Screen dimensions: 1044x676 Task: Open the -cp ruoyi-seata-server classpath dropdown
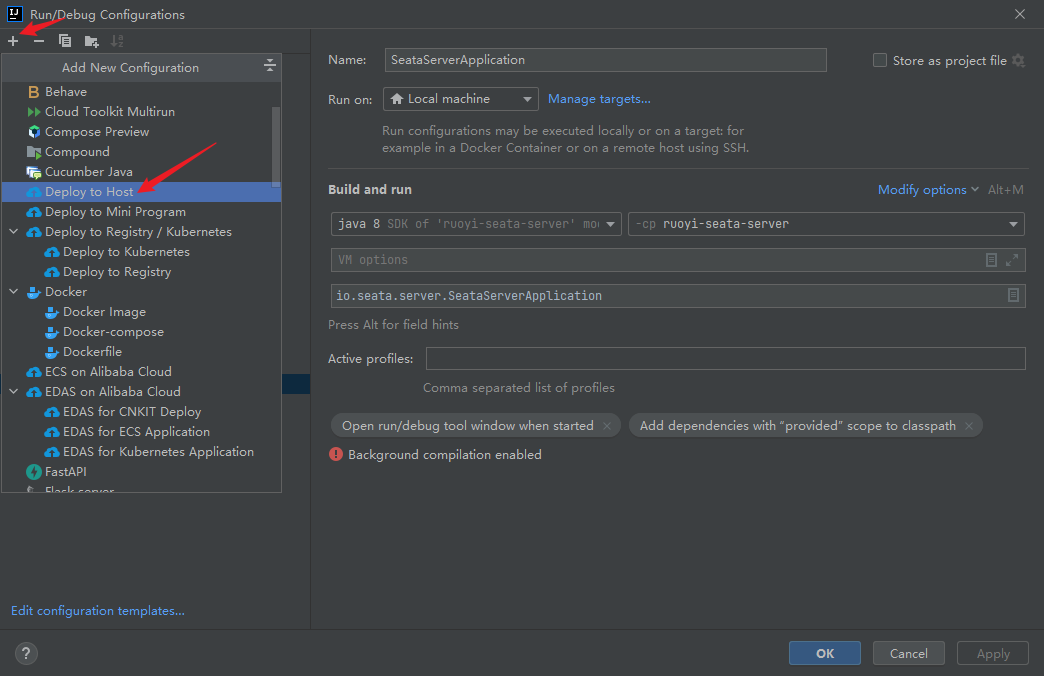click(x=826, y=224)
